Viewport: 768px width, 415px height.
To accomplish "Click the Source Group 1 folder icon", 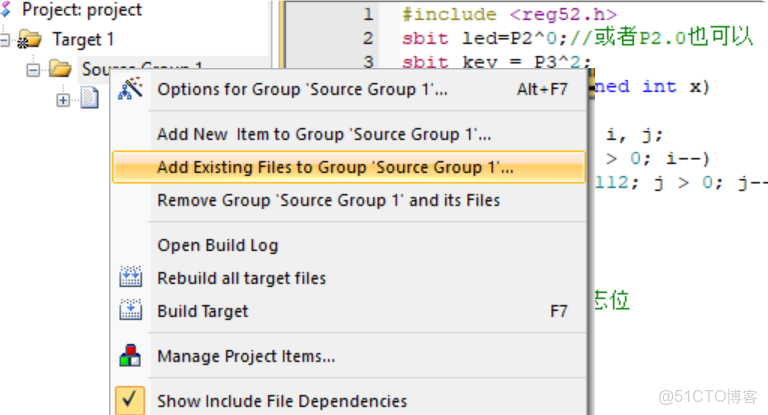I will point(60,69).
